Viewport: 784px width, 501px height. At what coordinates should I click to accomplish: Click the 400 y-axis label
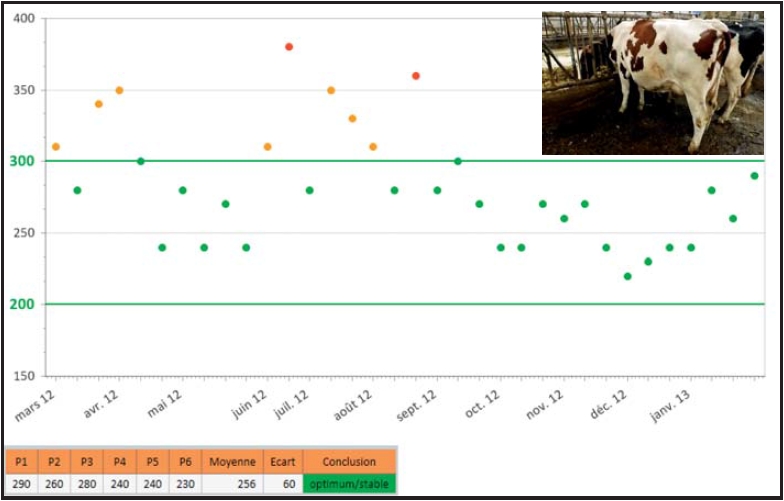click(25, 19)
